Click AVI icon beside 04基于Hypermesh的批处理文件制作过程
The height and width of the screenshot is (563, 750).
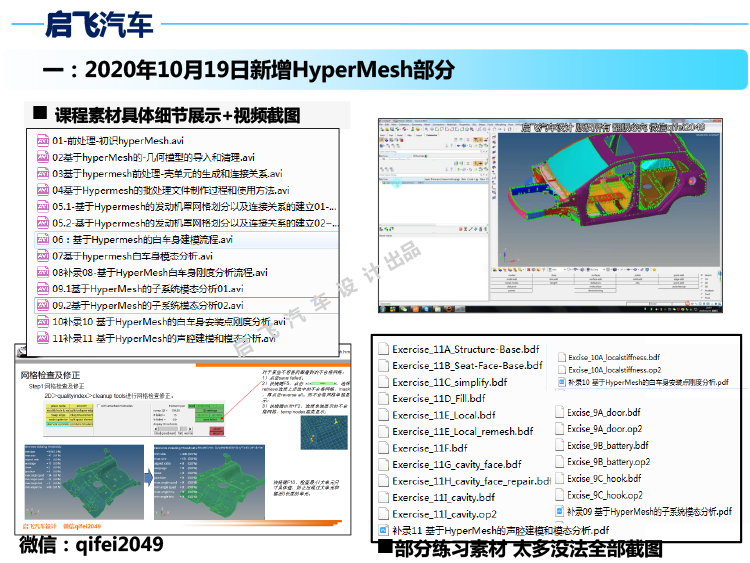[43, 190]
